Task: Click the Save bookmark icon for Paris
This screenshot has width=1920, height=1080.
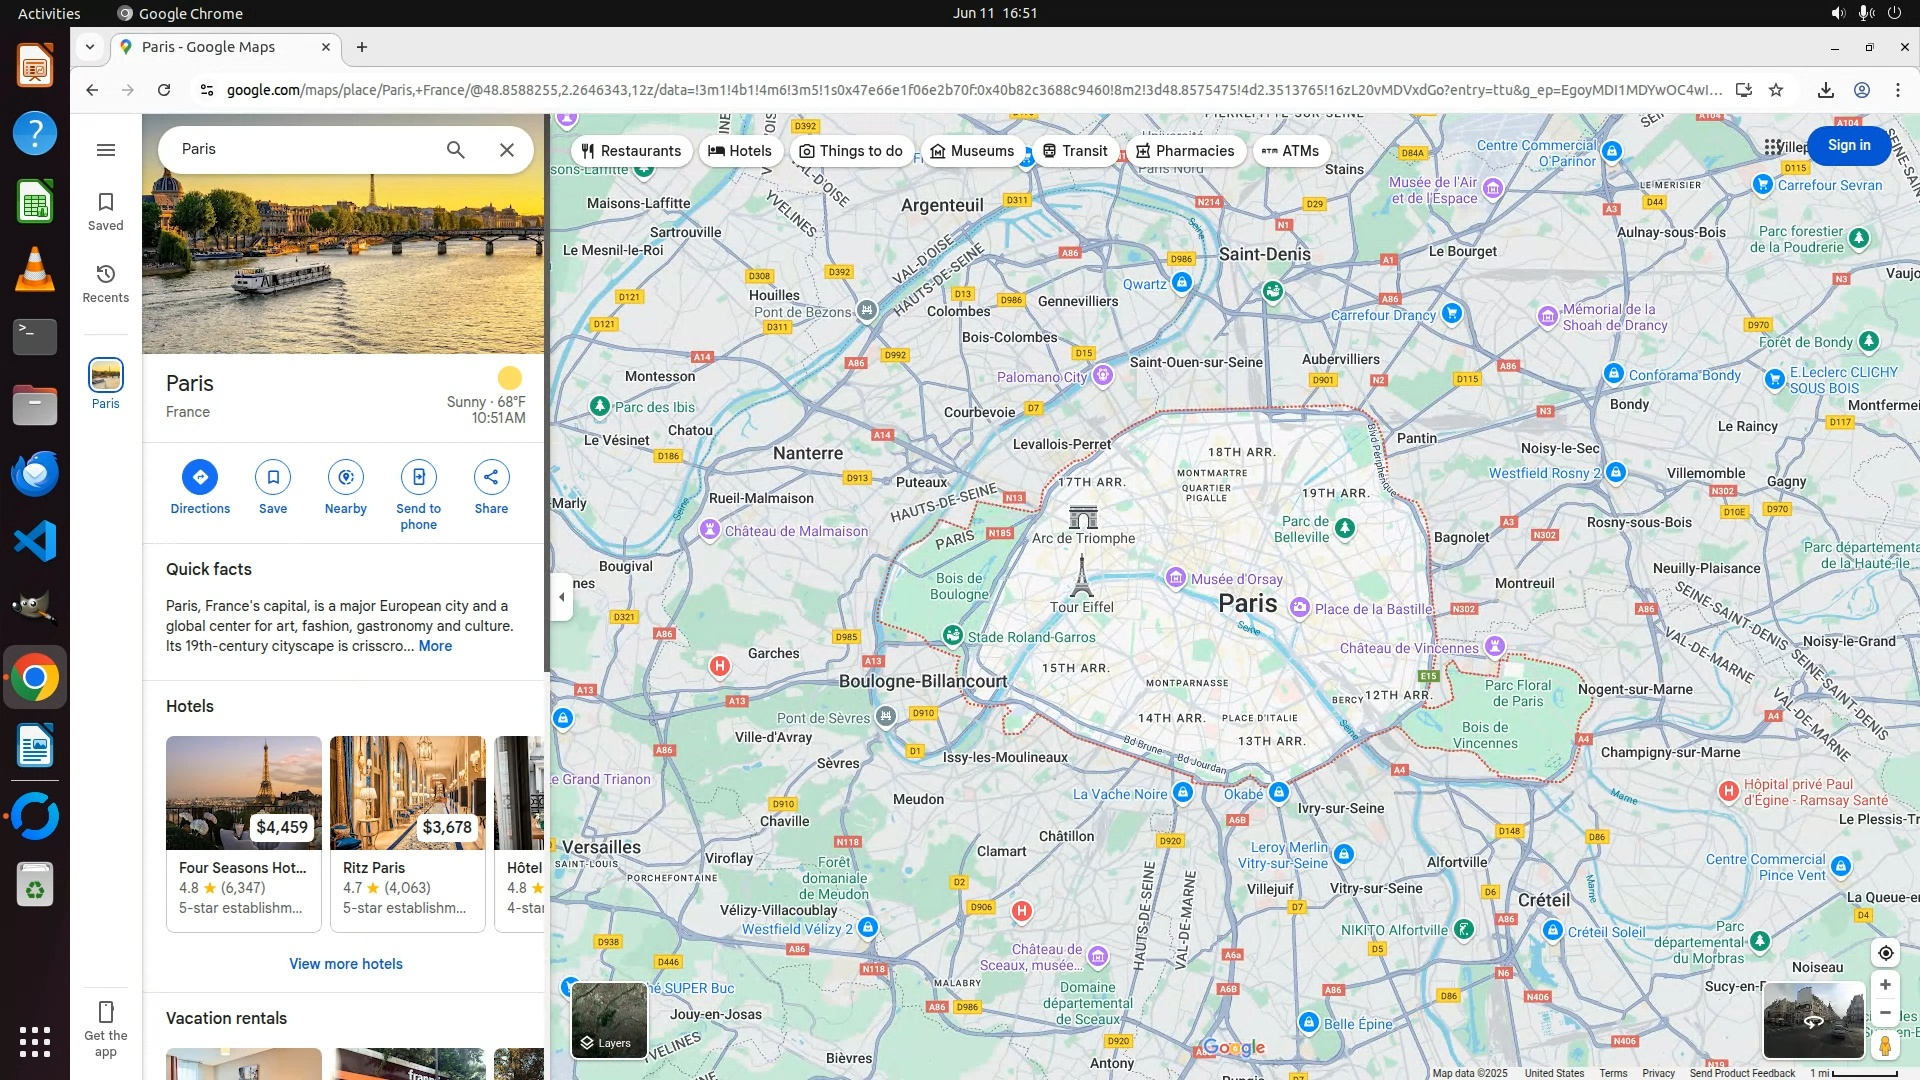Action: point(273,477)
